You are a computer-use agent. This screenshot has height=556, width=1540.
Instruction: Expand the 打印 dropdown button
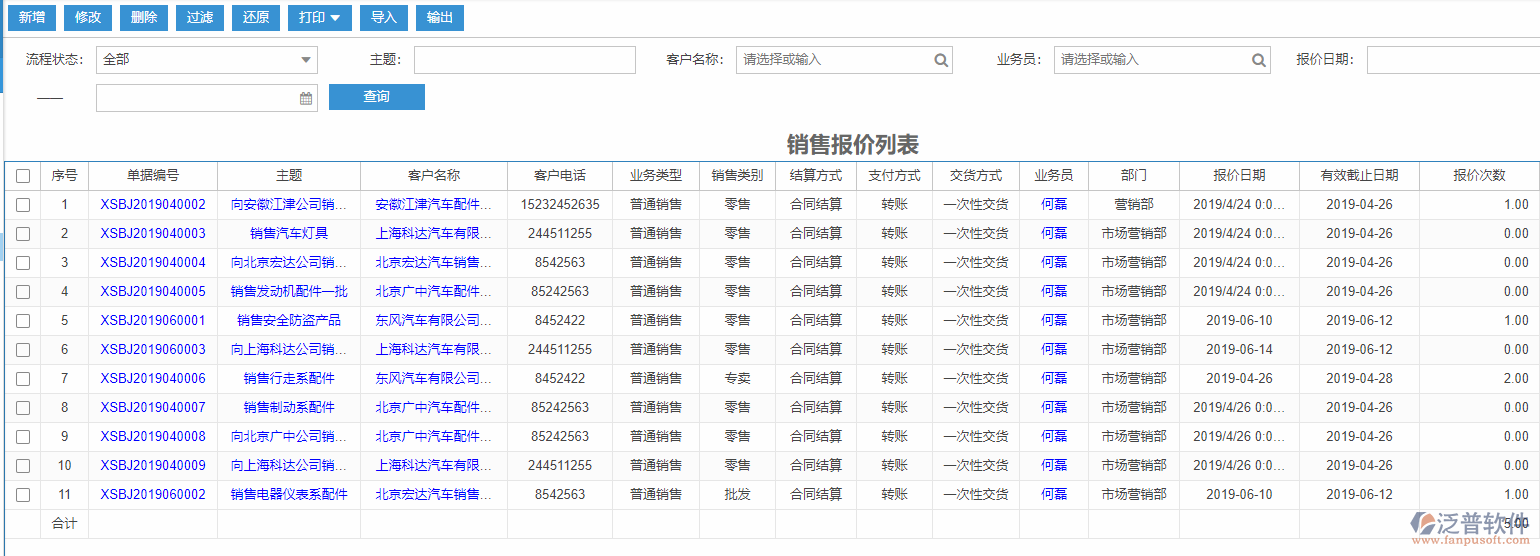tap(319, 17)
